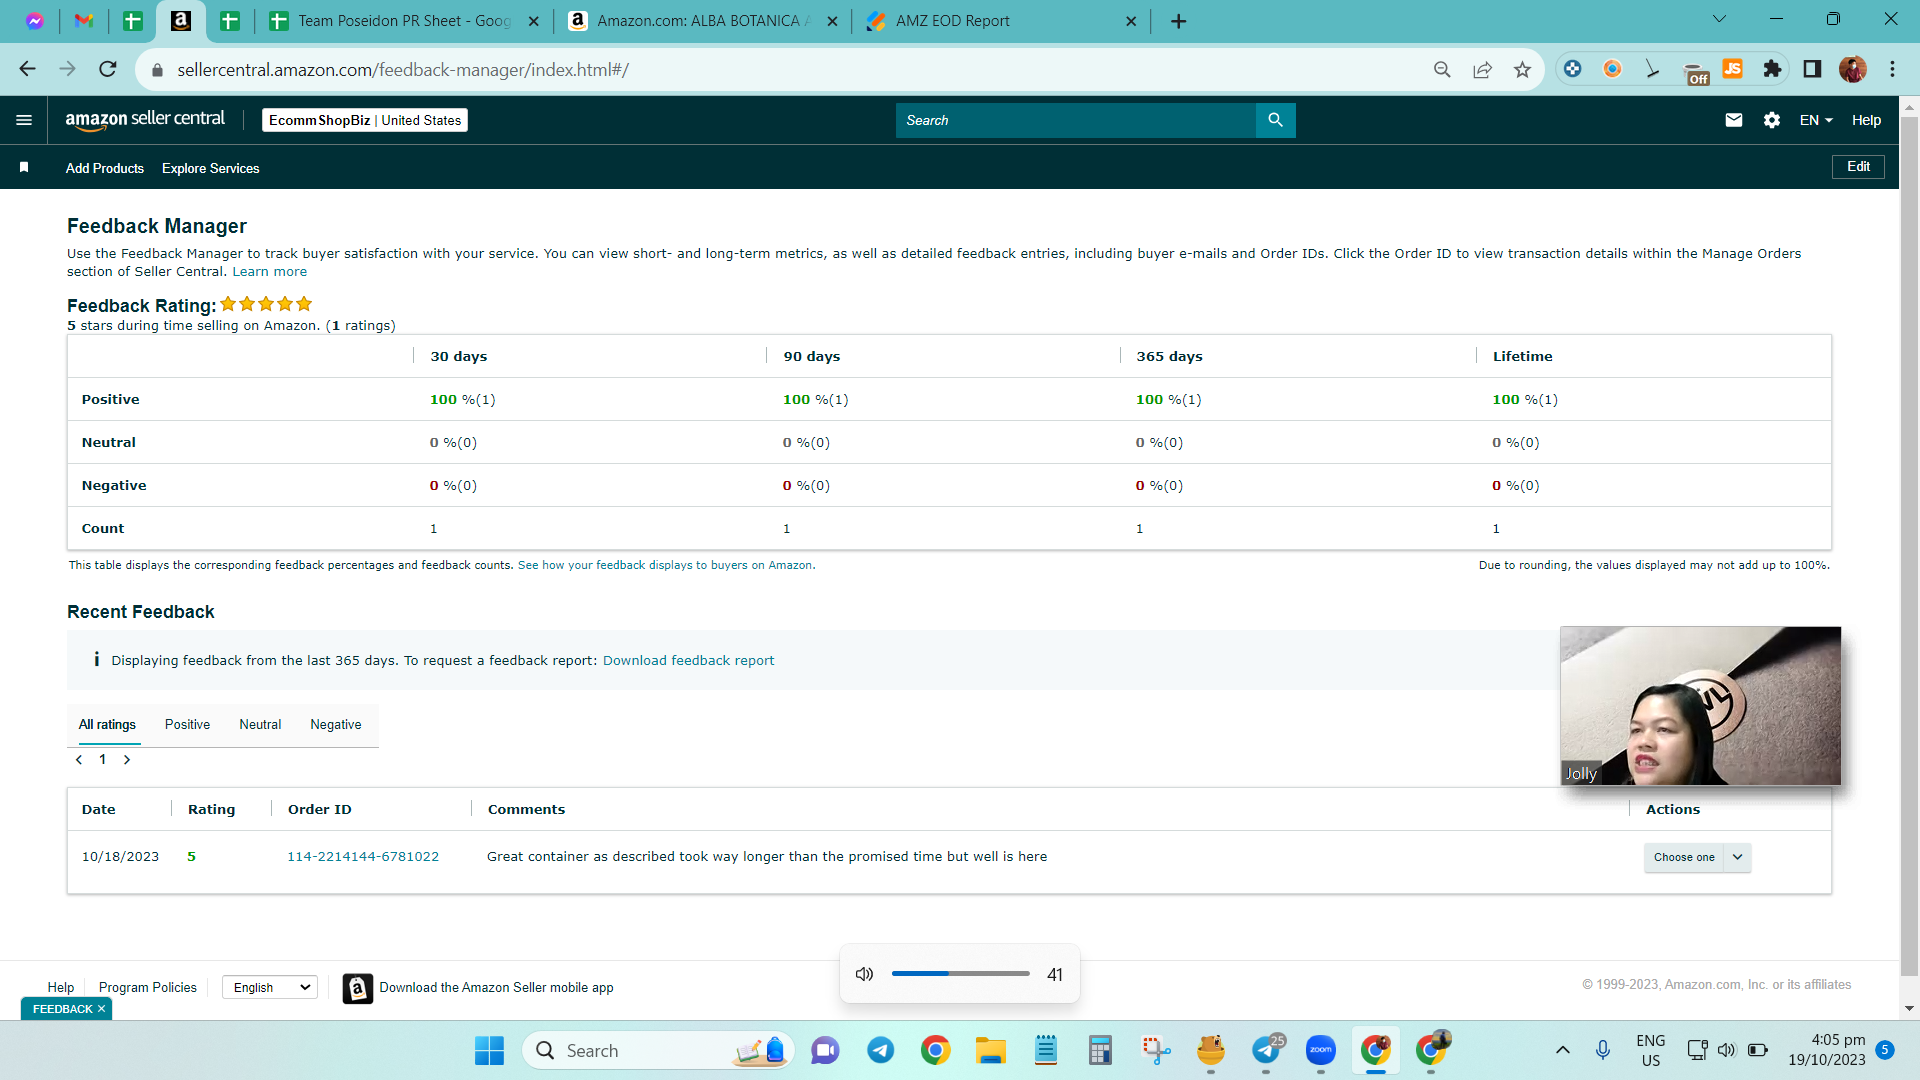
Task: Click the Learn more link
Action: click(270, 272)
